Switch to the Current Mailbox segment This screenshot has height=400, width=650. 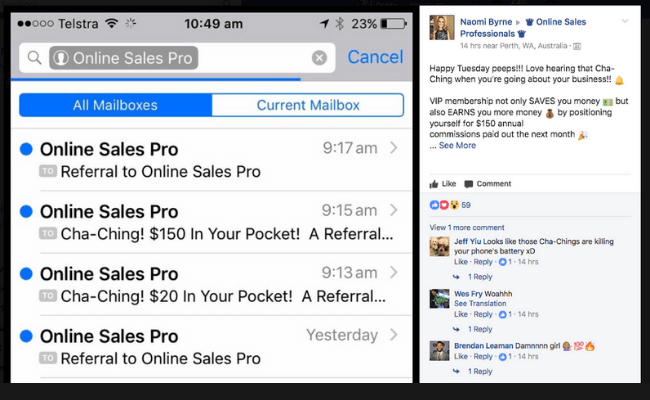pyautogui.click(x=308, y=105)
